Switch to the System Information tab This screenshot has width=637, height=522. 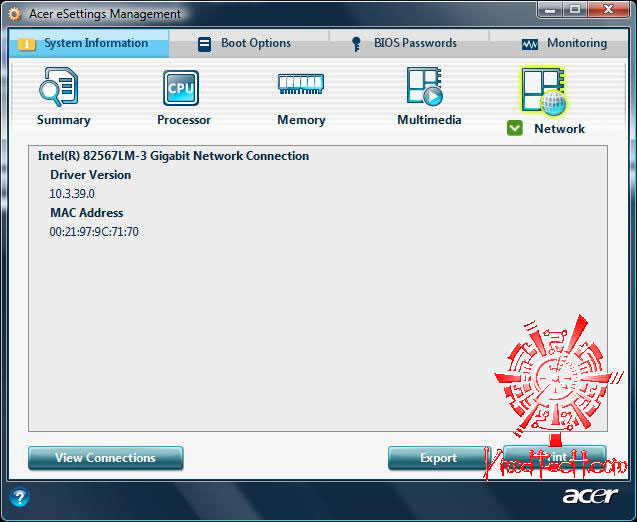(x=89, y=43)
